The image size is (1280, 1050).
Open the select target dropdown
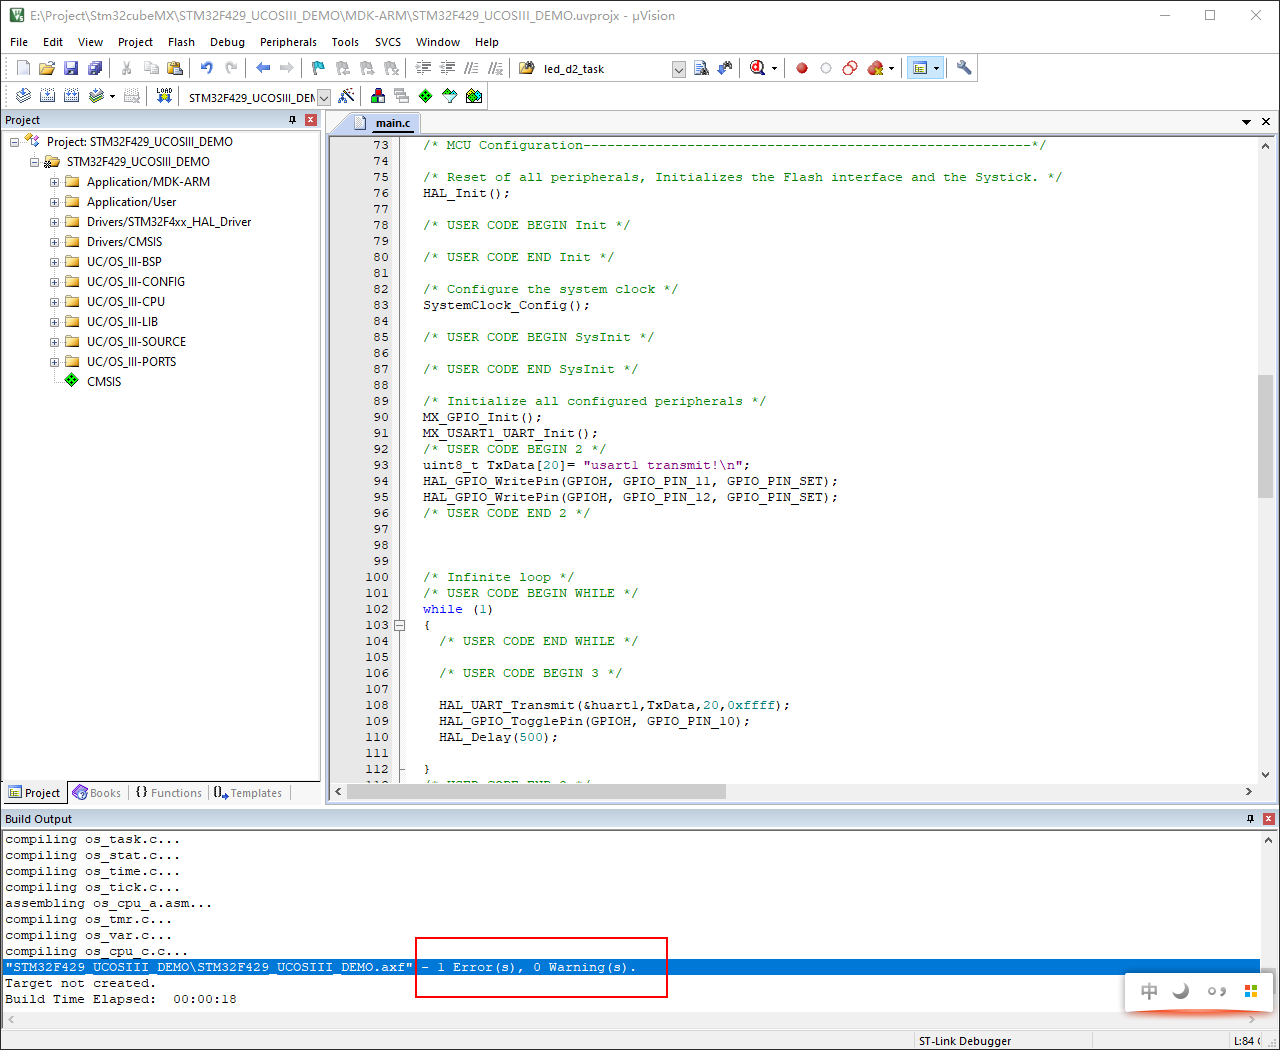pyautogui.click(x=324, y=97)
